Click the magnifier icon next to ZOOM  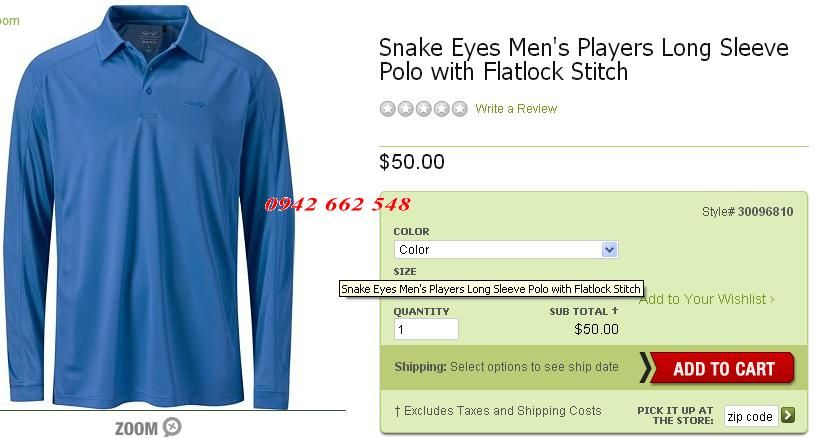[x=172, y=427]
